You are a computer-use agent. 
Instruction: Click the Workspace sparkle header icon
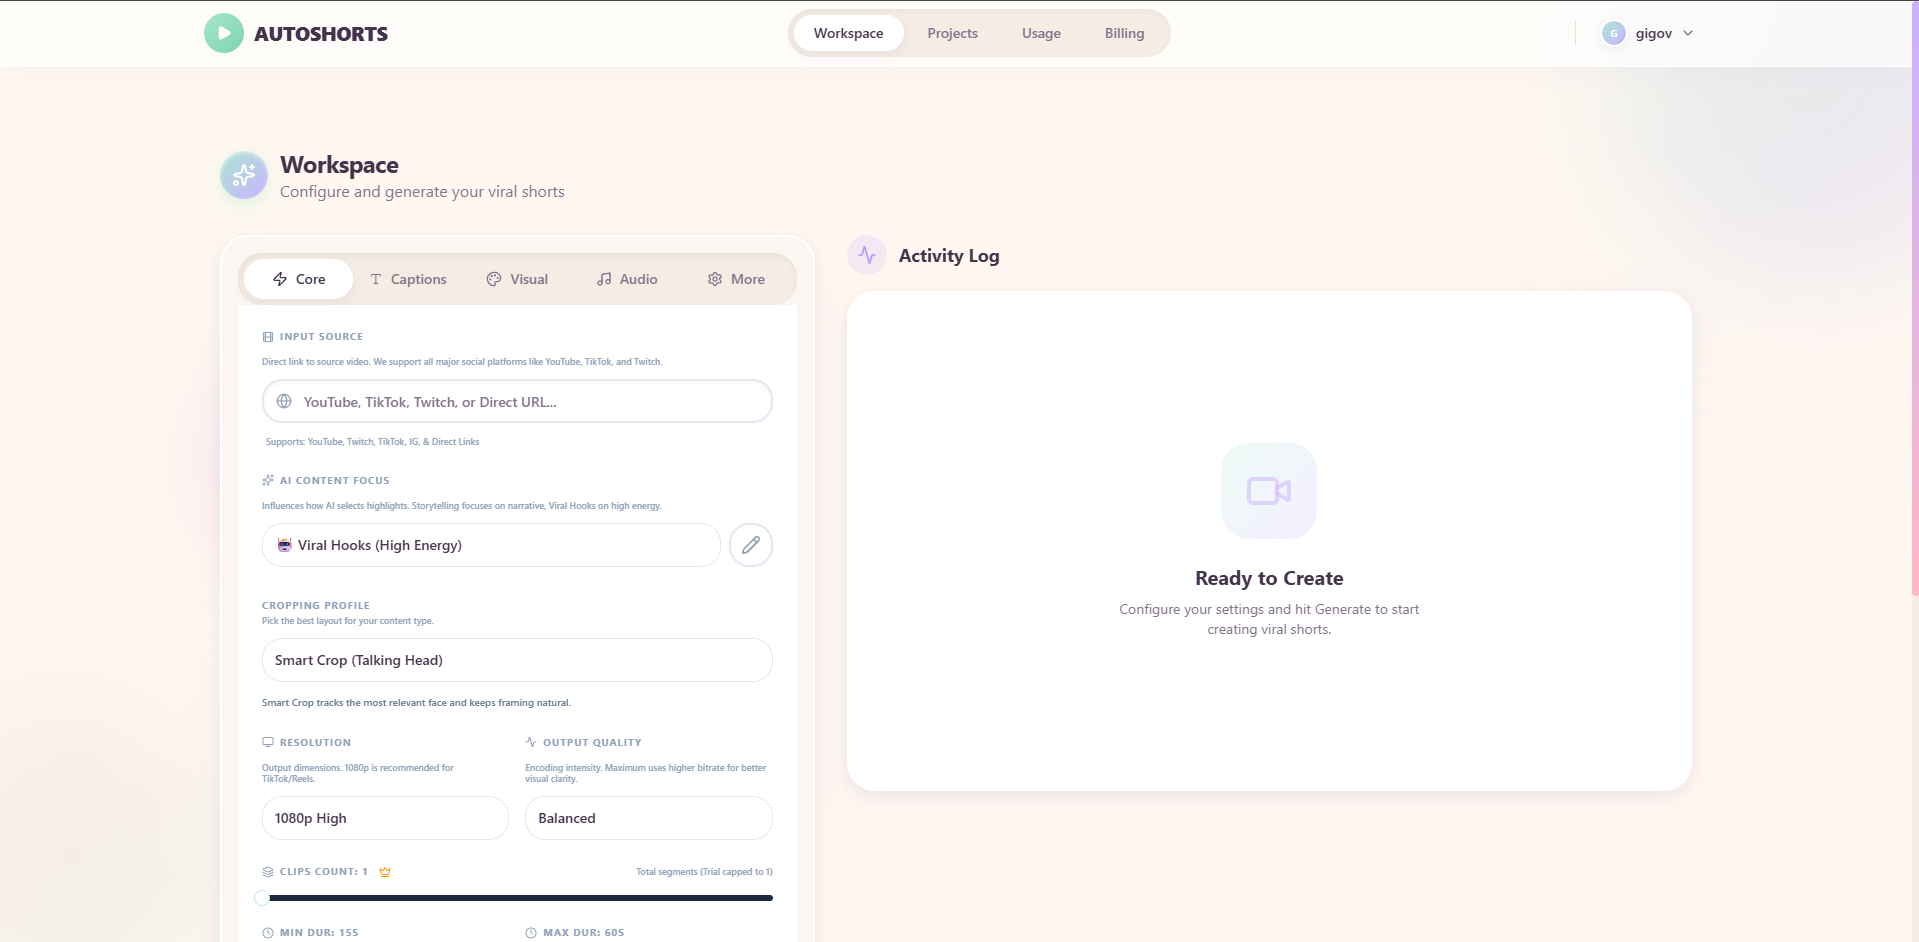point(242,175)
